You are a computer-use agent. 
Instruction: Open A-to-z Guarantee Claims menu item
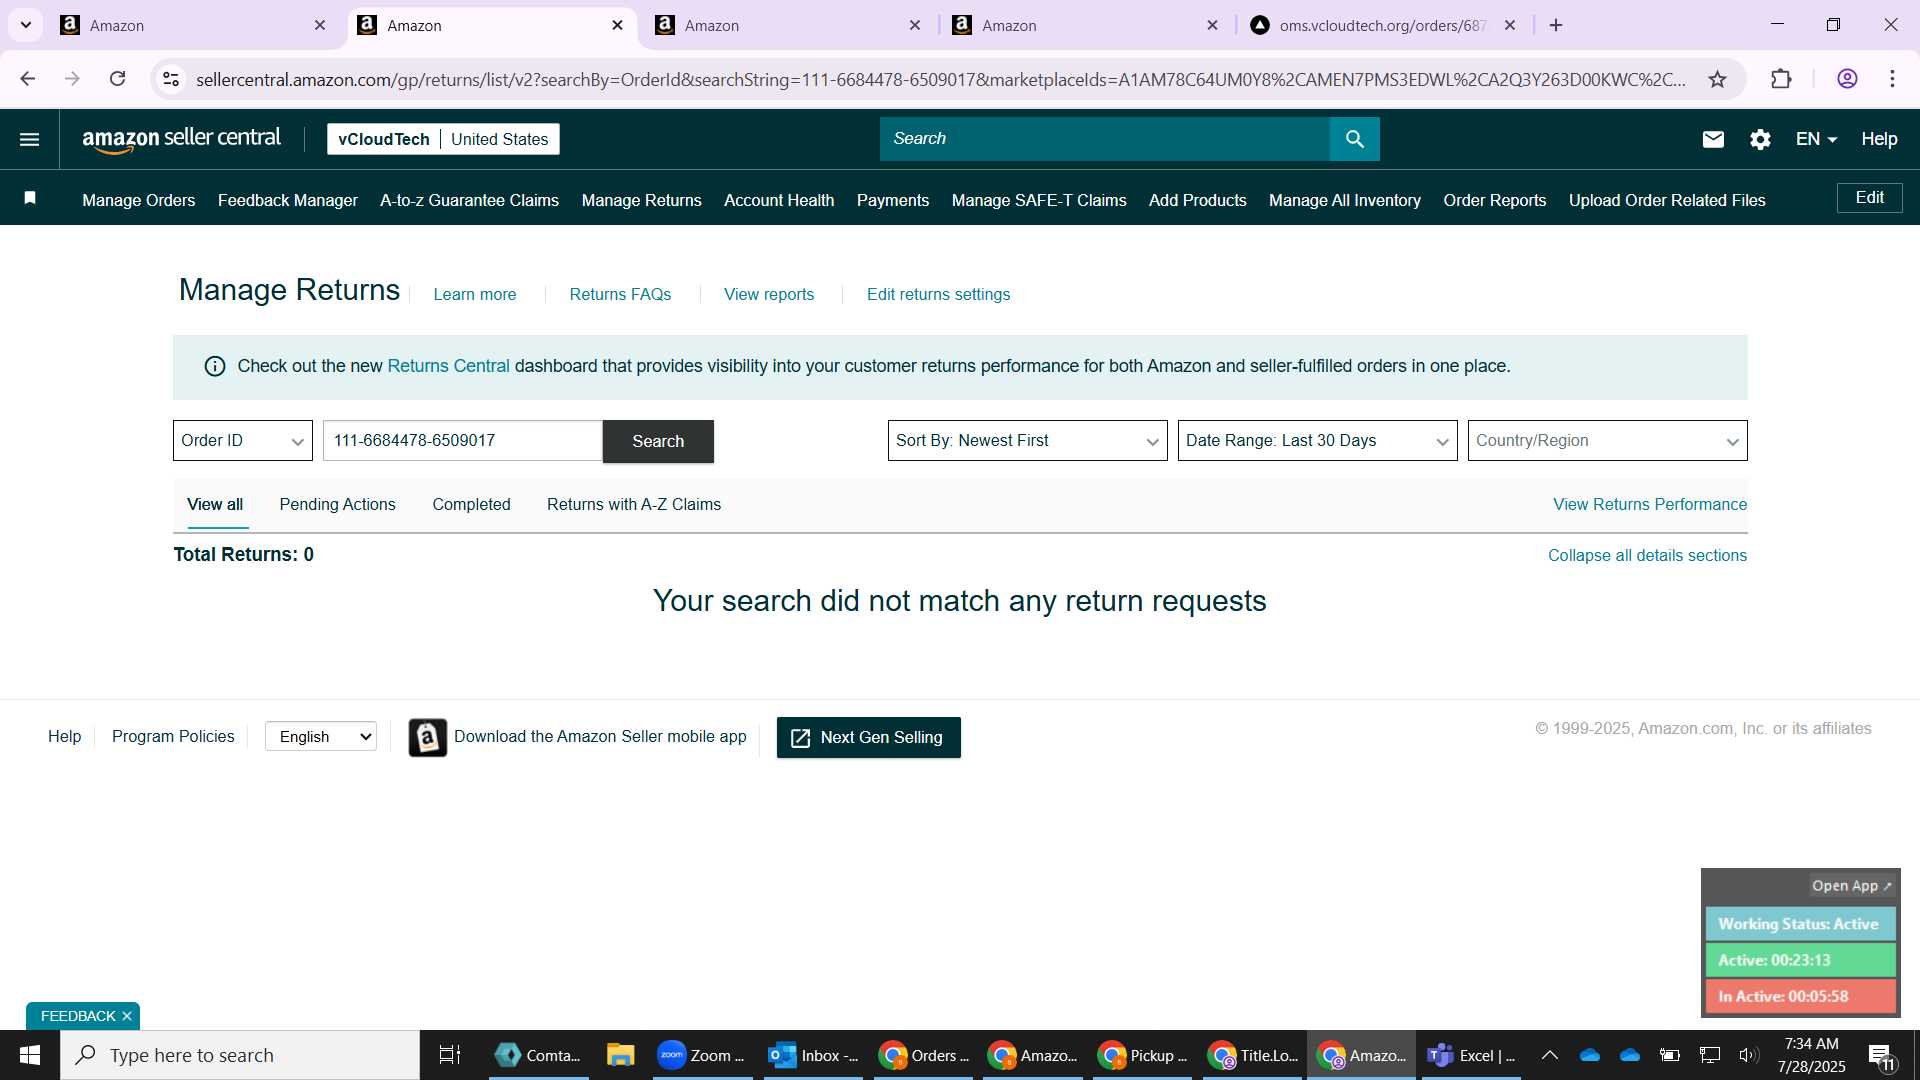[x=469, y=200]
